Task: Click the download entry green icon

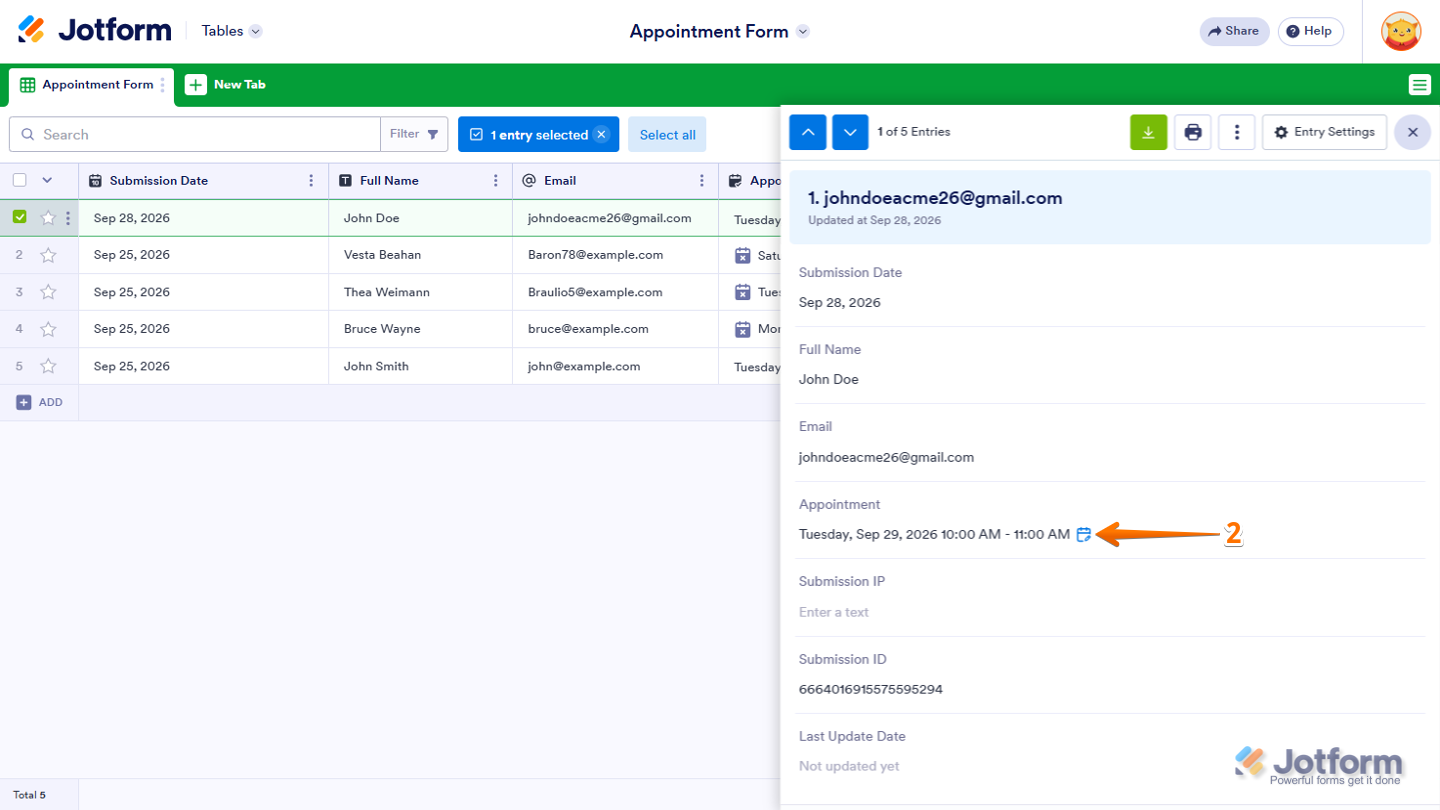Action: pos(1148,132)
